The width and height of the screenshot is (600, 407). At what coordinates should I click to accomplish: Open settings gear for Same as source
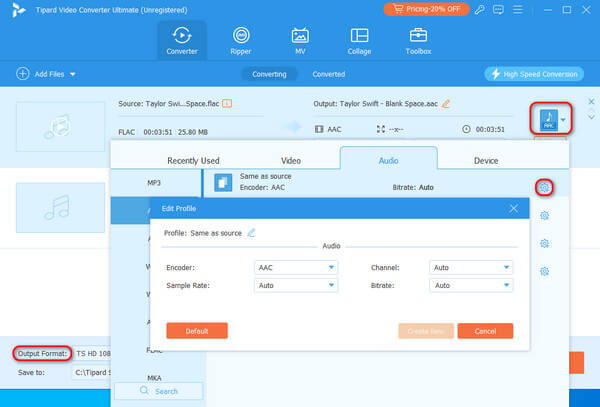544,187
